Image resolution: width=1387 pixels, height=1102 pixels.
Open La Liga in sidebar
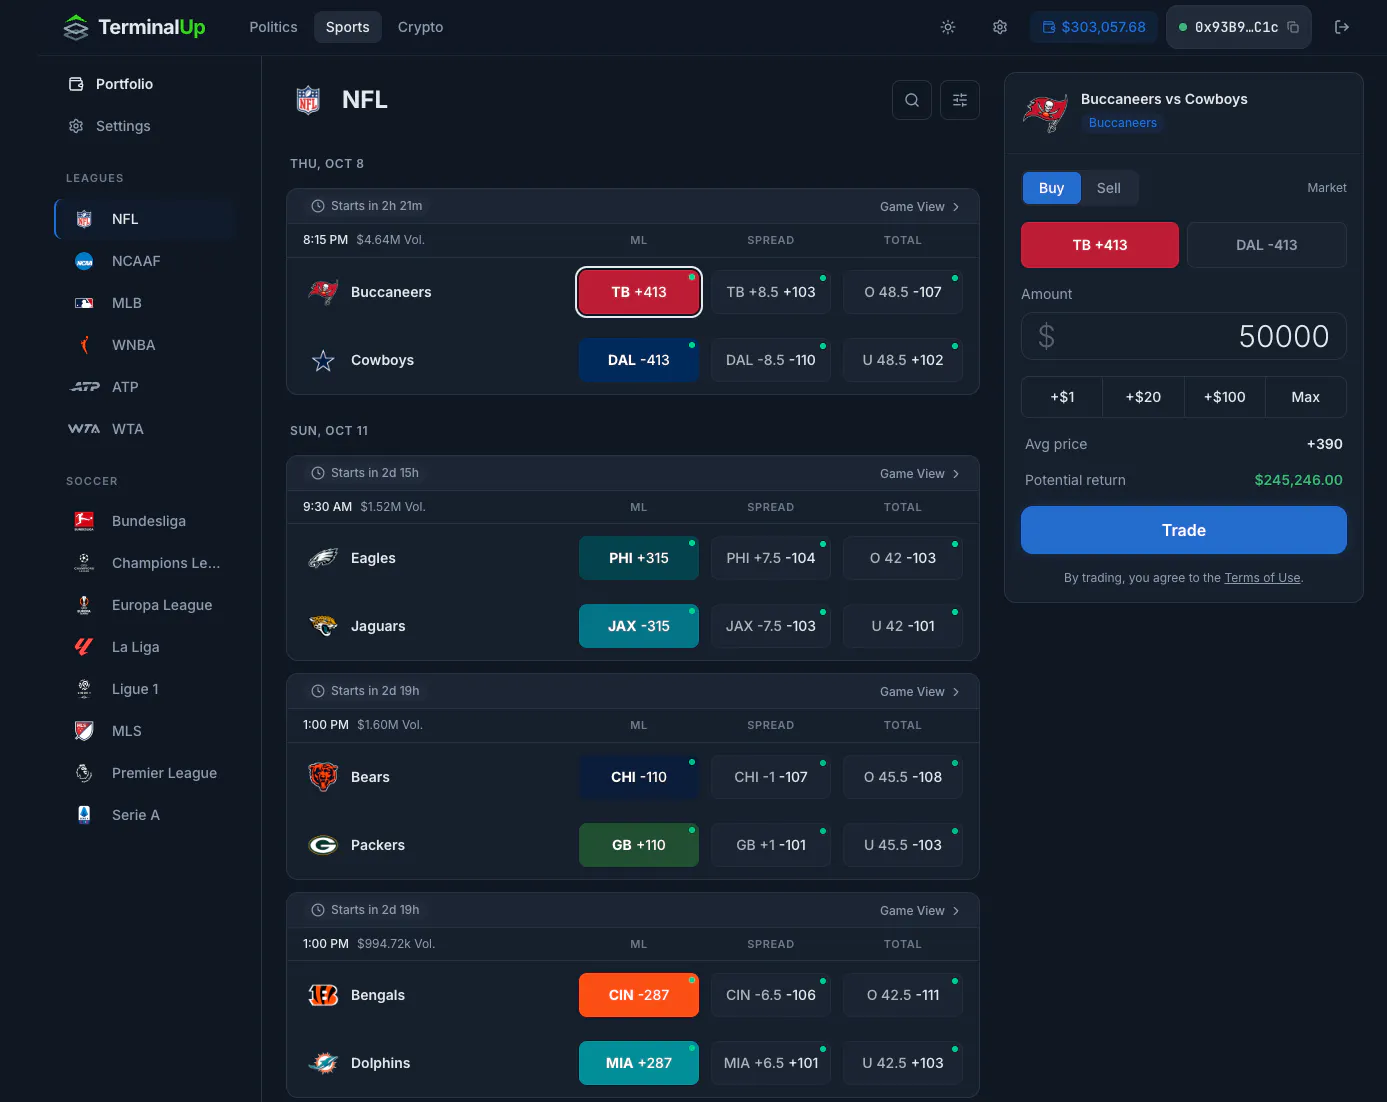145,647
